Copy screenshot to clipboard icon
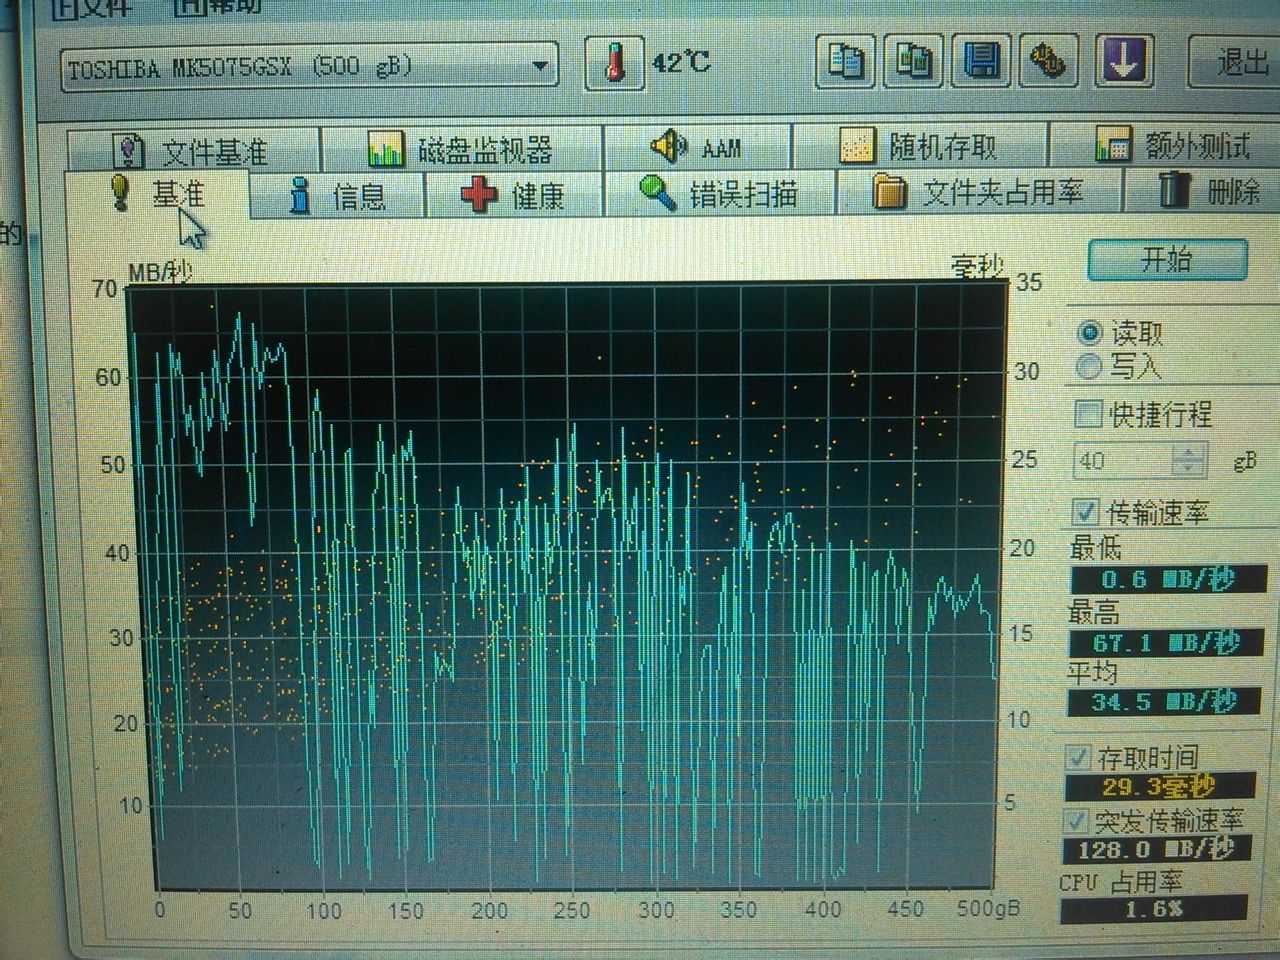 pyautogui.click(x=915, y=62)
